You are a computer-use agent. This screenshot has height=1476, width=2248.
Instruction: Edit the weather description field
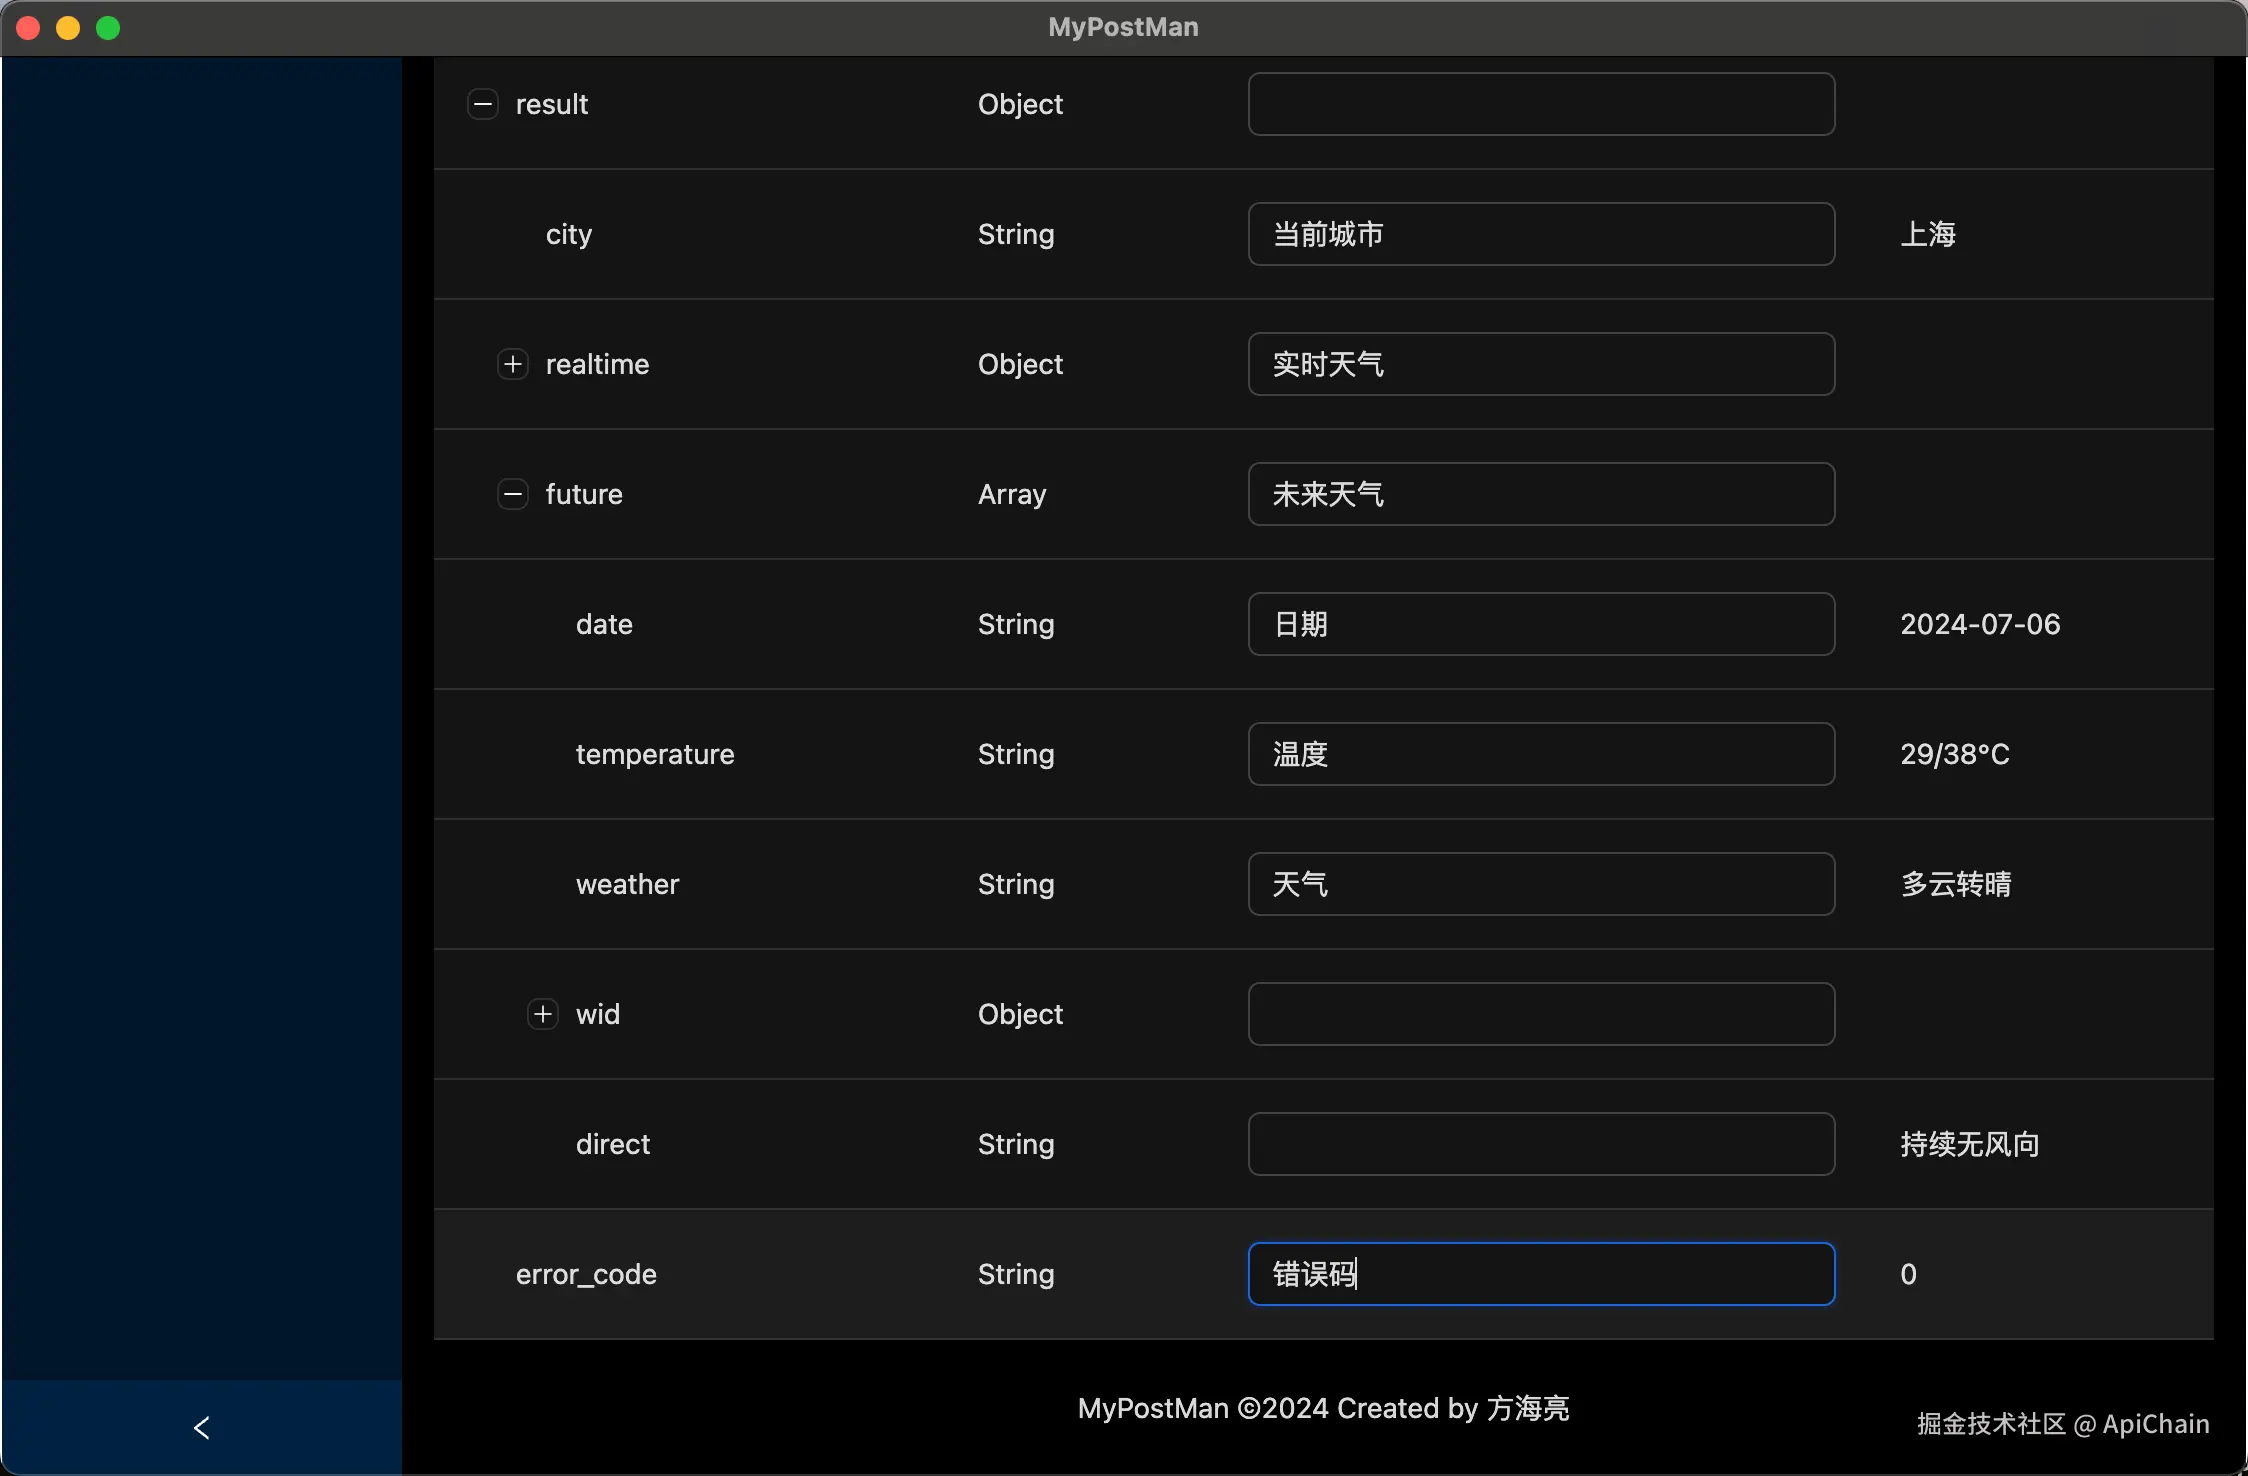[x=1540, y=884]
